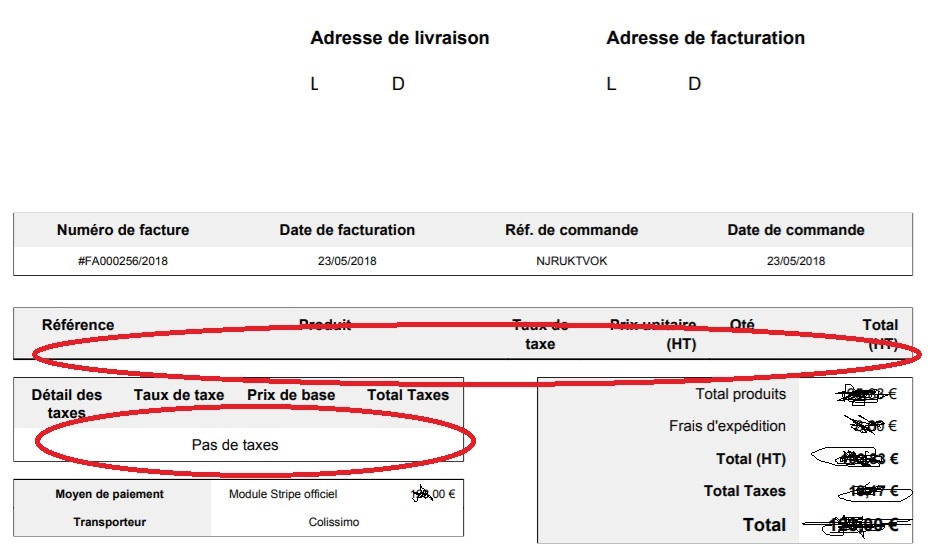Viewport: 946px width, 556px height.
Task: Click the 'Transporteur' label
Action: coord(109,522)
